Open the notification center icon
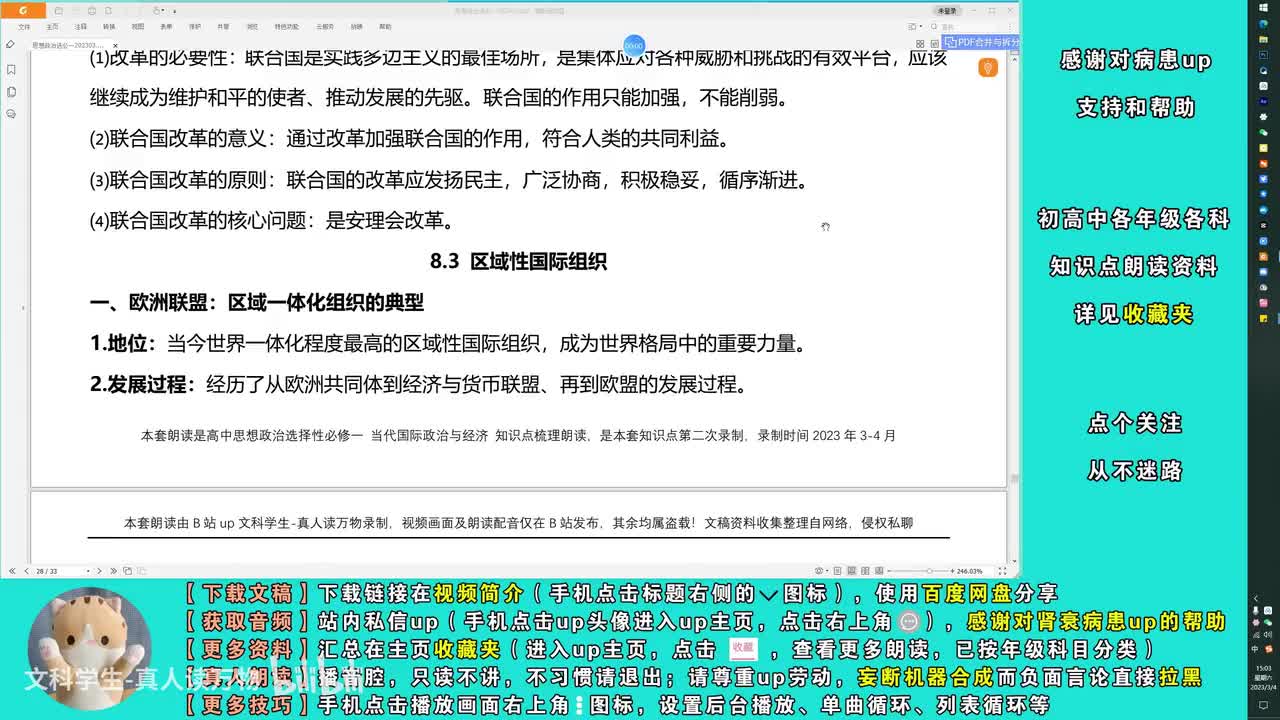1280x720 pixels. click(x=1264, y=704)
